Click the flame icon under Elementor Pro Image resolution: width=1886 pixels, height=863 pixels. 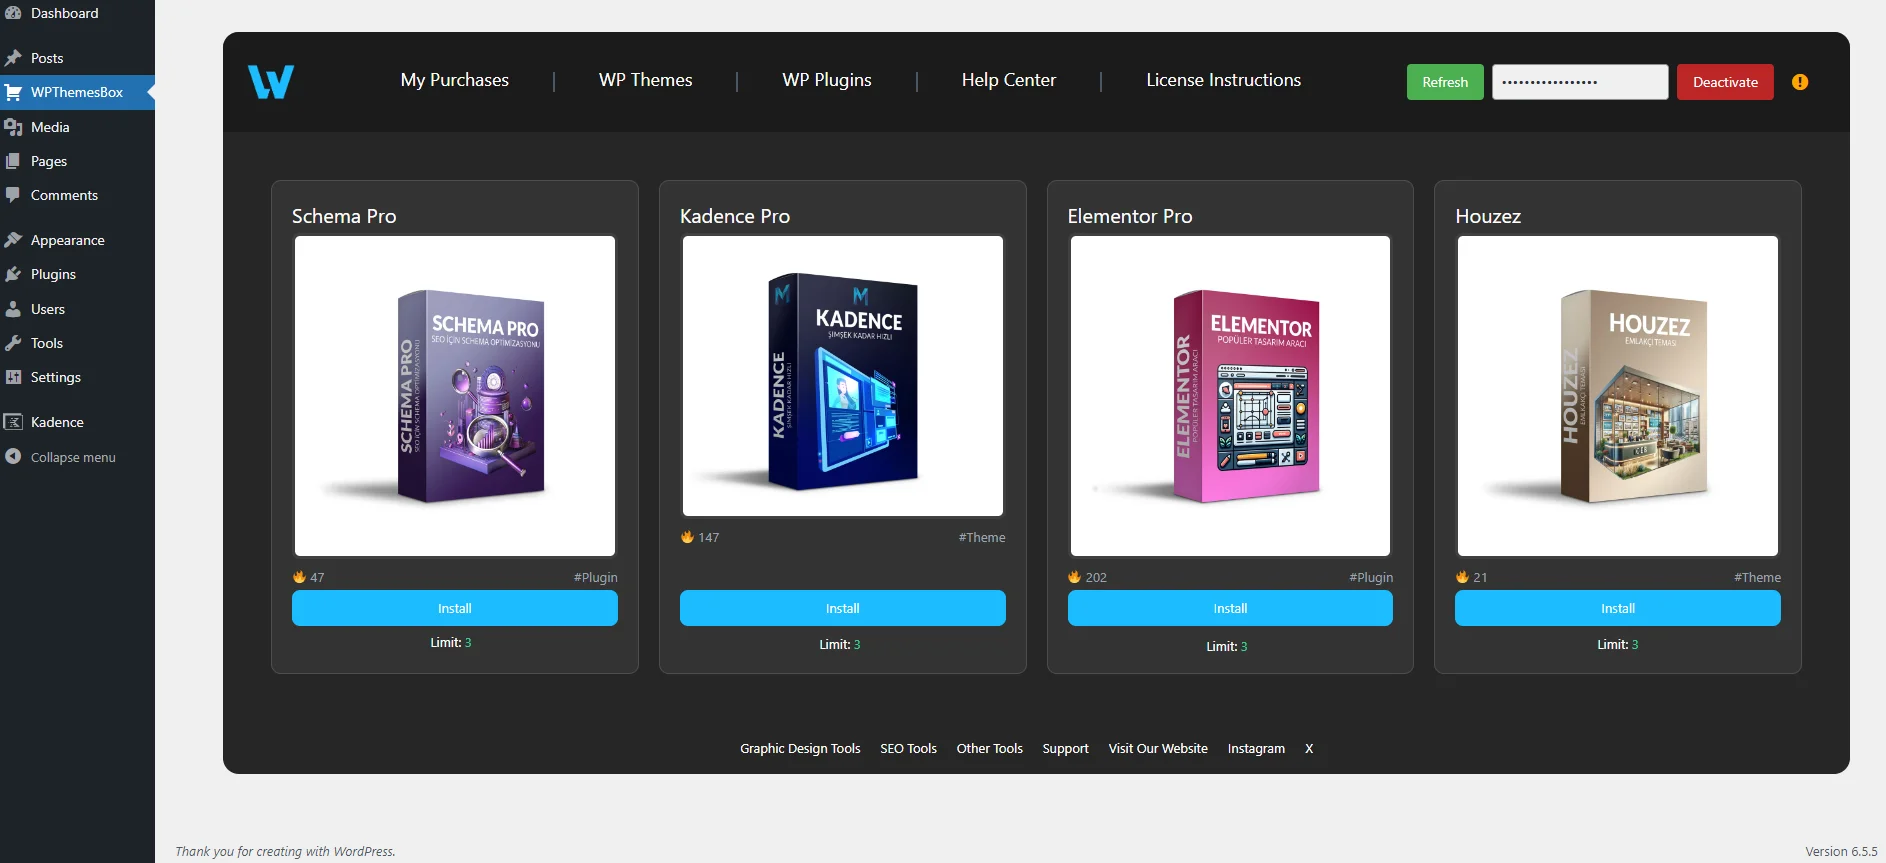(1075, 577)
